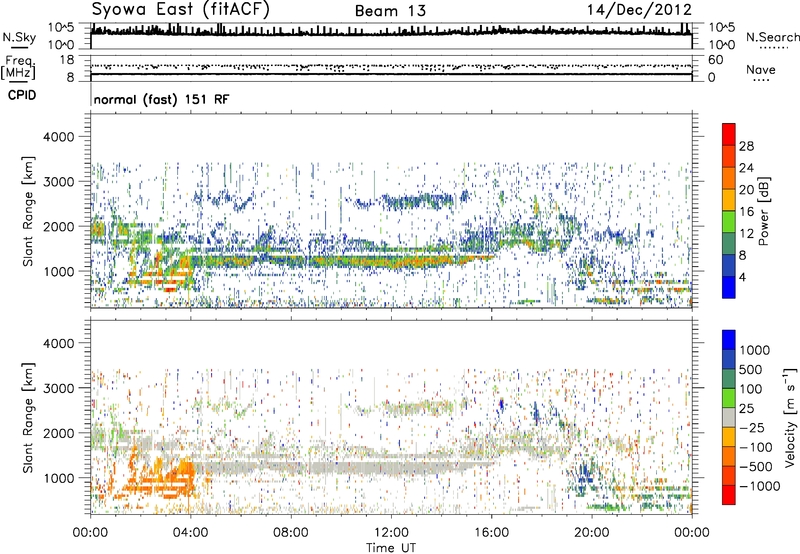Image resolution: width=800 pixels, height=554 pixels.
Task: Click the strong orange echo band near 12:00
Action: 393,262
